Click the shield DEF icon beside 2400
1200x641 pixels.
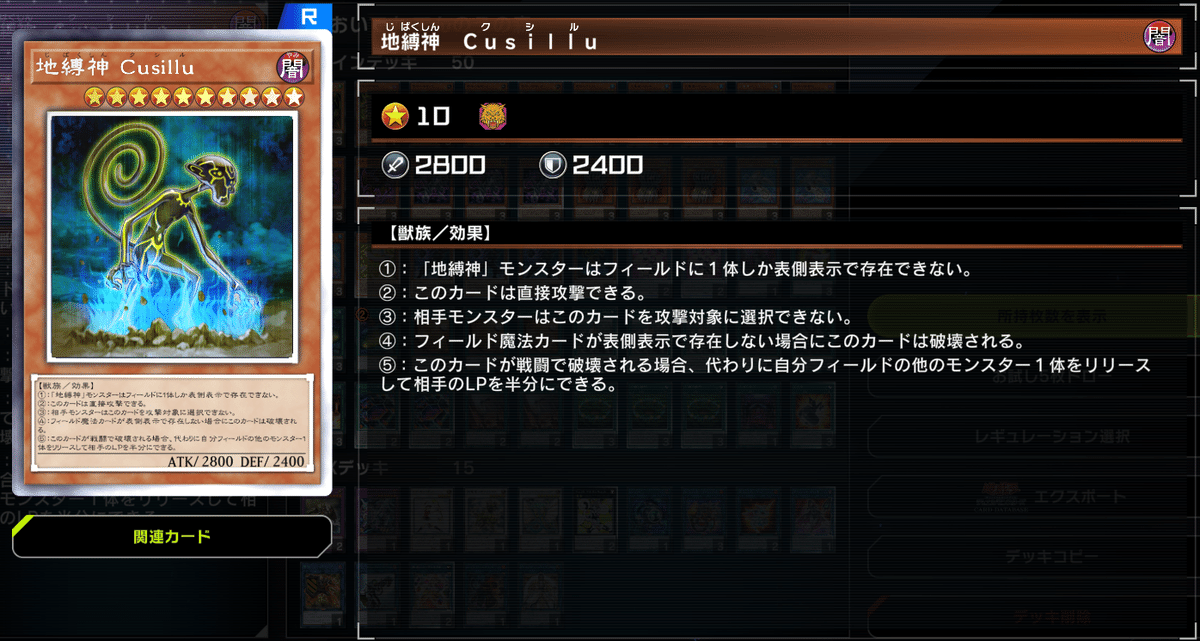click(553, 165)
